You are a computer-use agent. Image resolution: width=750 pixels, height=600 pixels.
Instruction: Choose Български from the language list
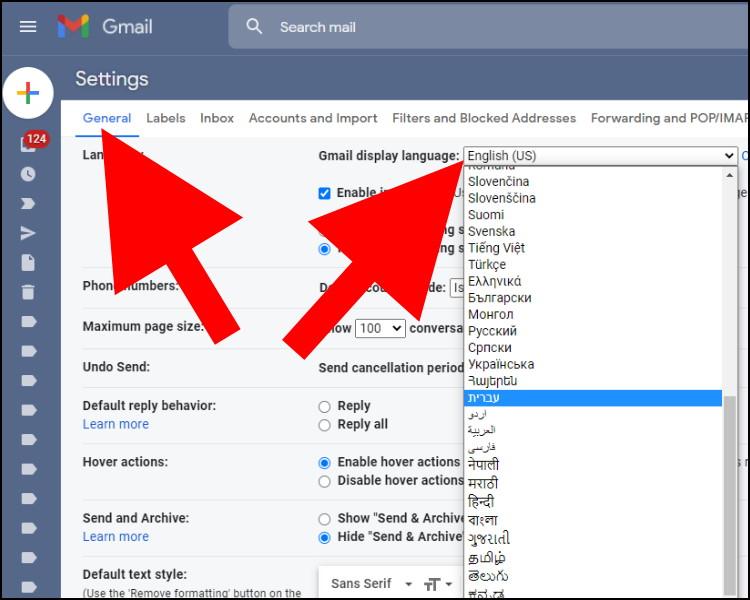click(x=593, y=298)
